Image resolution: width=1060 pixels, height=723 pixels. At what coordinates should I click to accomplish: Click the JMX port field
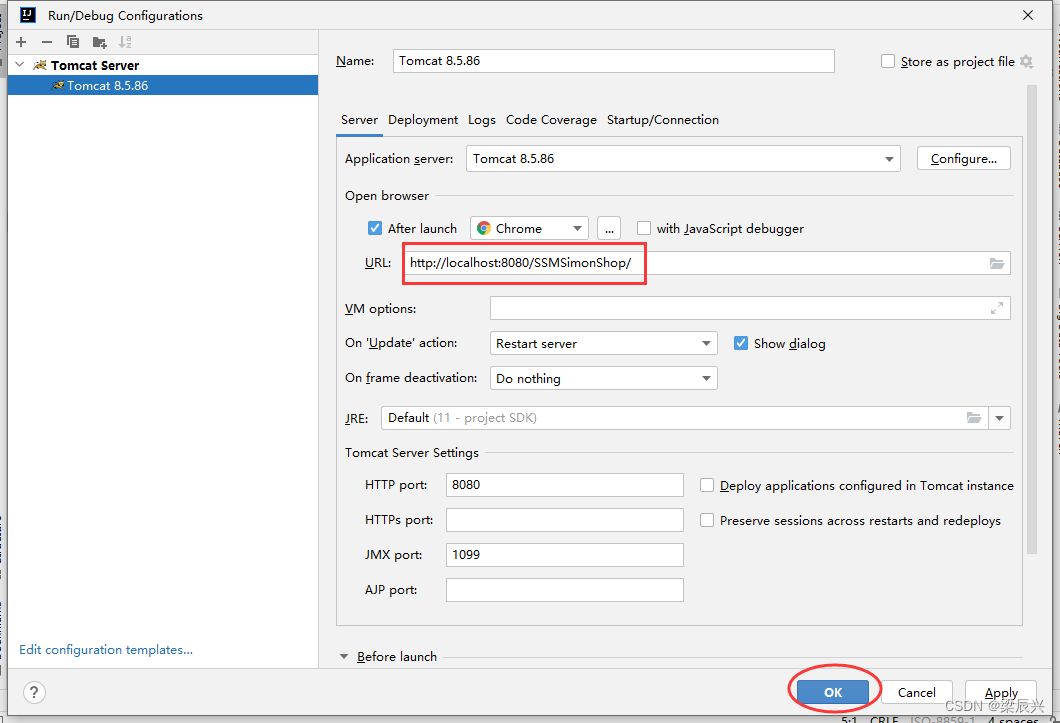[564, 555]
